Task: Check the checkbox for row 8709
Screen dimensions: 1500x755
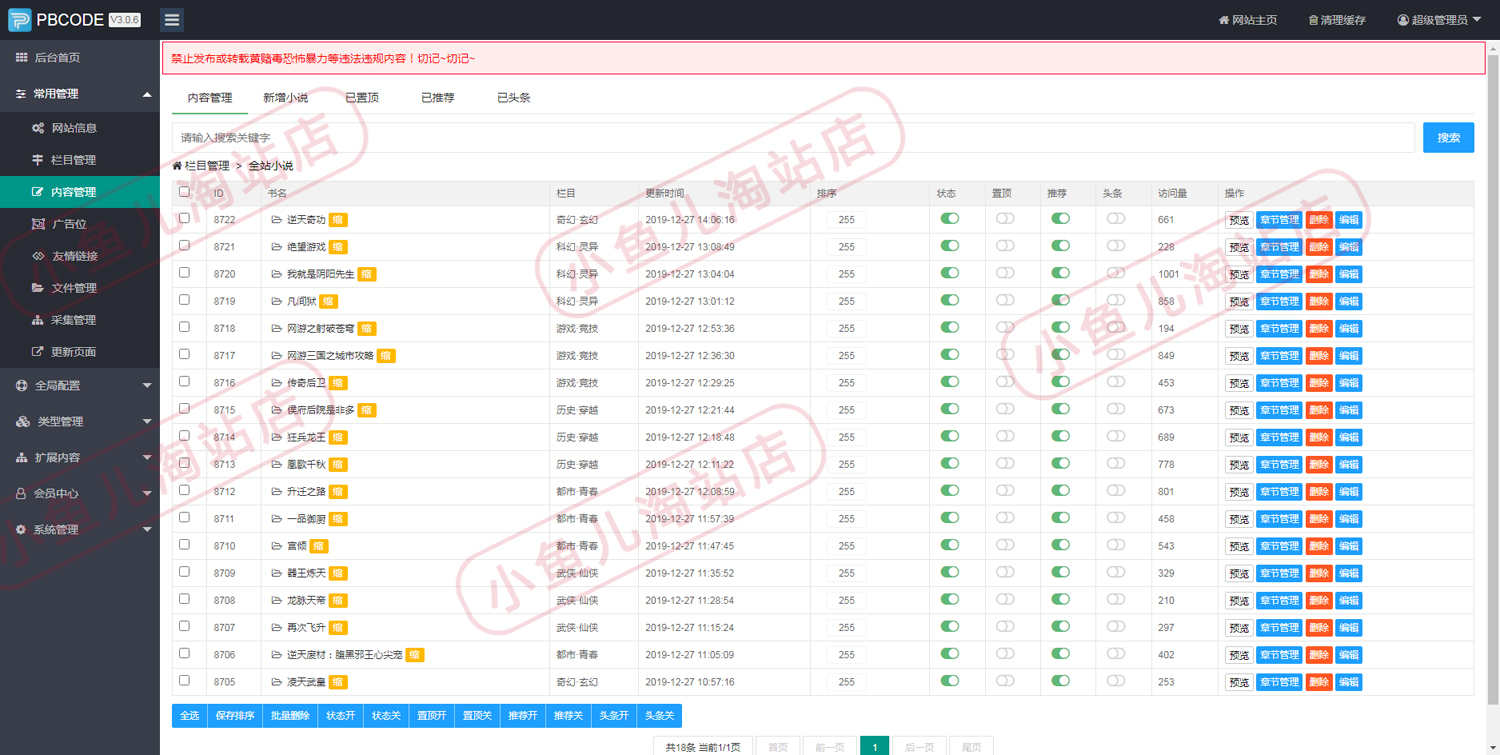Action: [x=184, y=571]
